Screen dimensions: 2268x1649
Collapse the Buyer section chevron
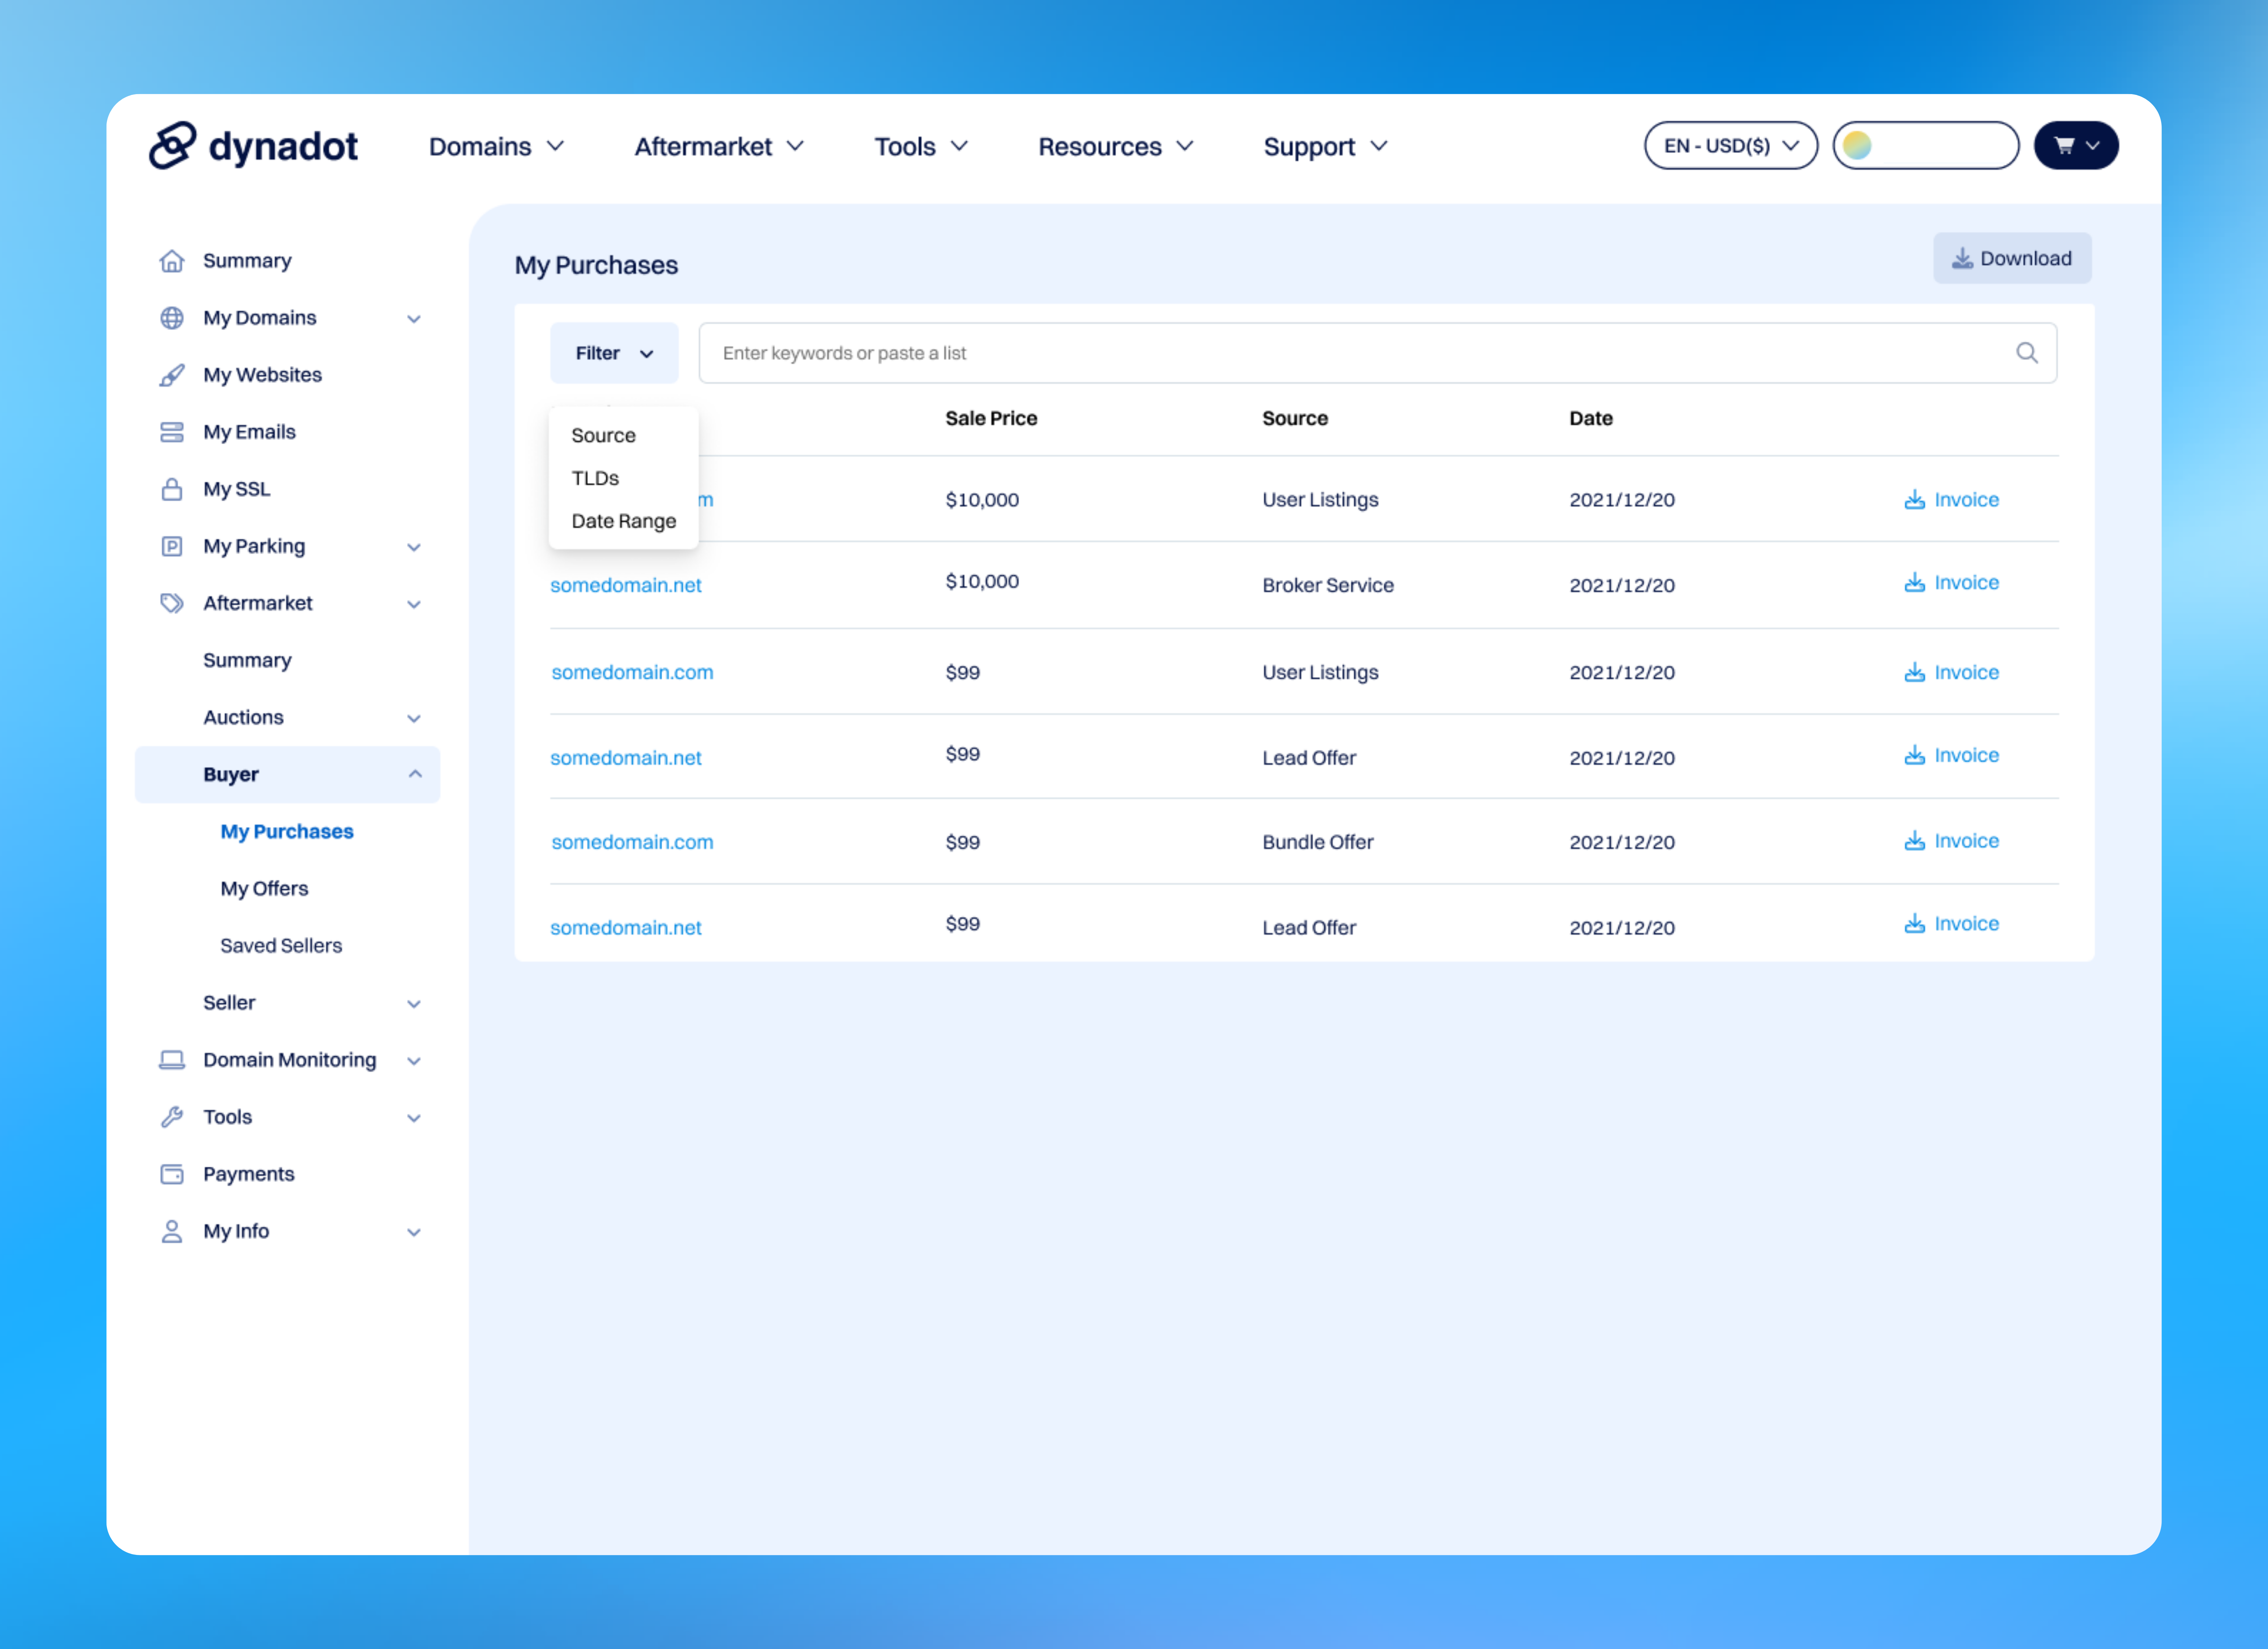(x=415, y=774)
